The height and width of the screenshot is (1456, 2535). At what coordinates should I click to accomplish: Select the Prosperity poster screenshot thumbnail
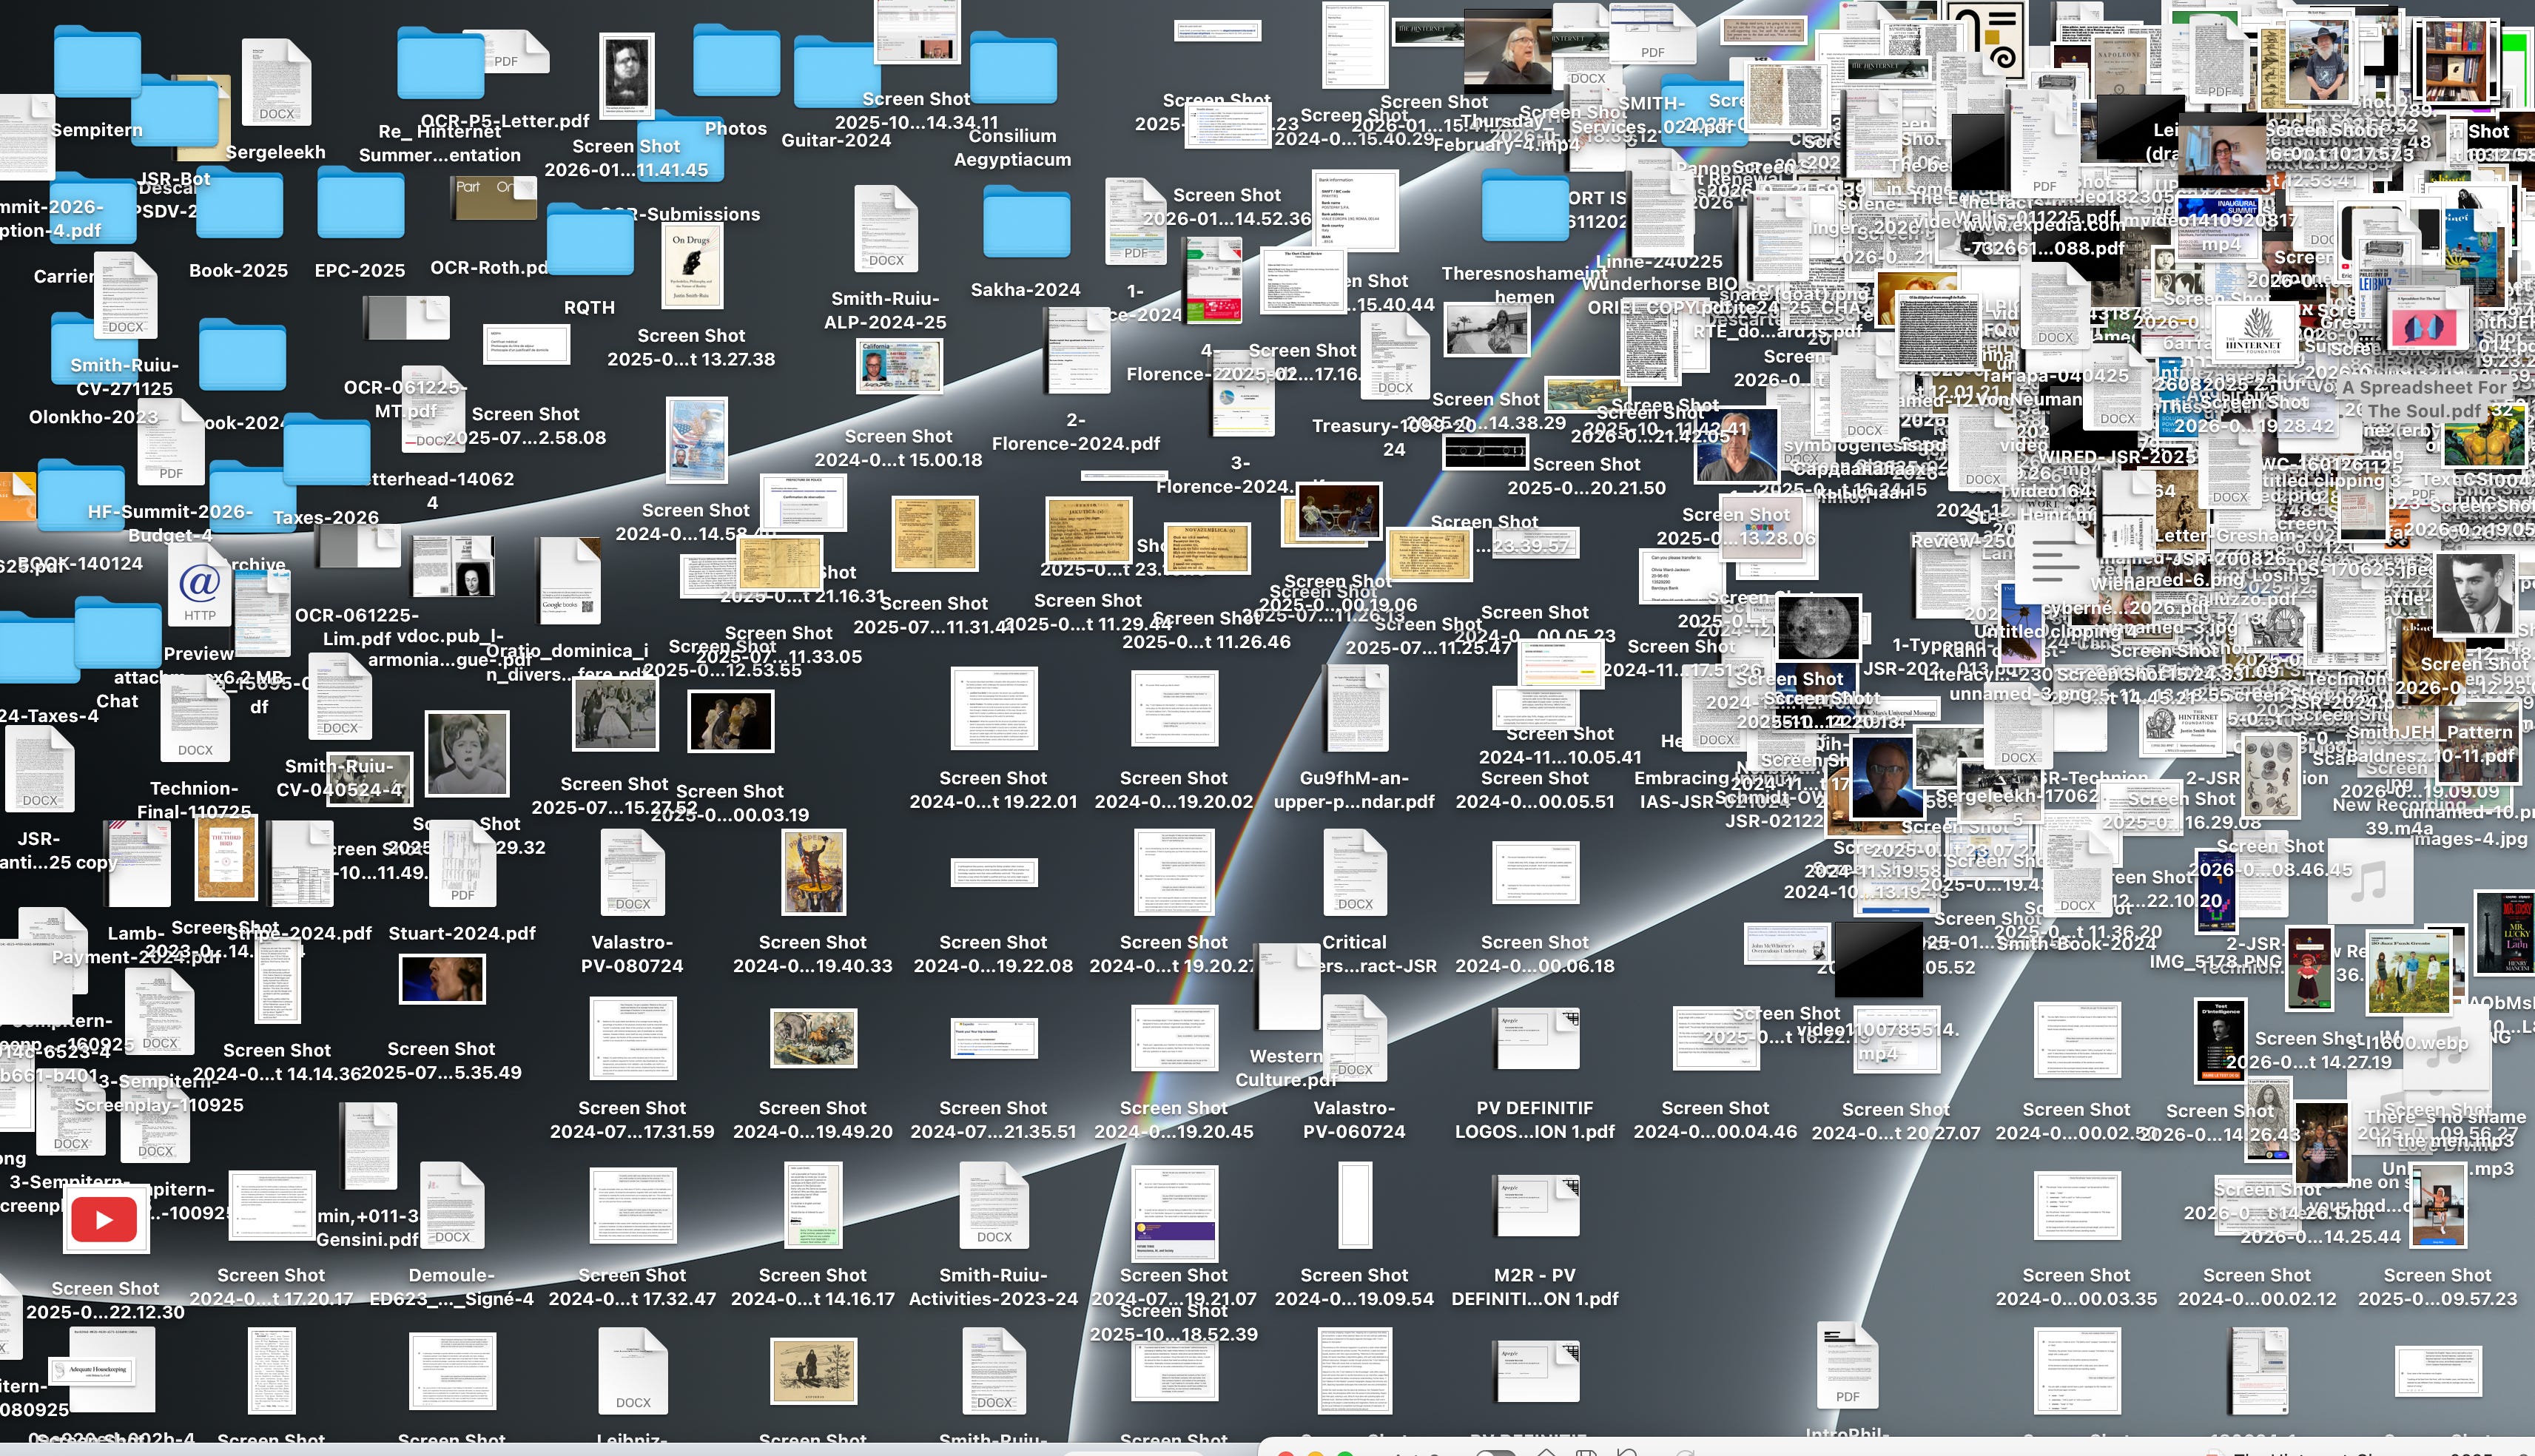click(x=813, y=872)
